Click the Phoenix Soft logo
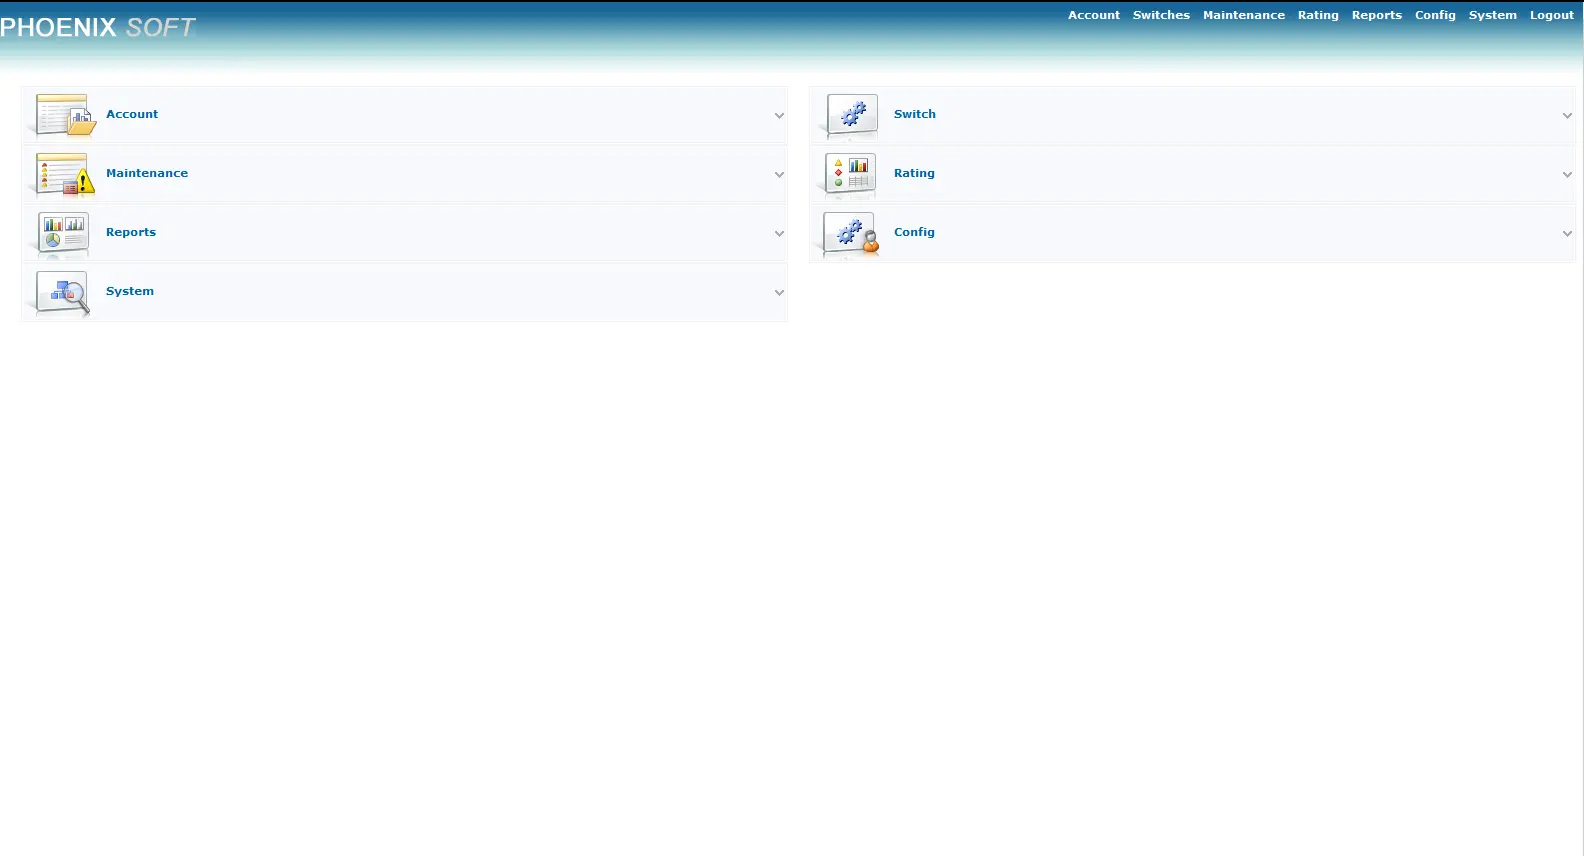This screenshot has width=1584, height=856. (98, 28)
